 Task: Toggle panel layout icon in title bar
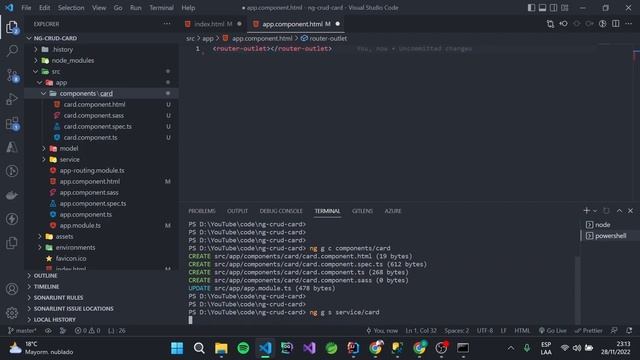pos(542,8)
